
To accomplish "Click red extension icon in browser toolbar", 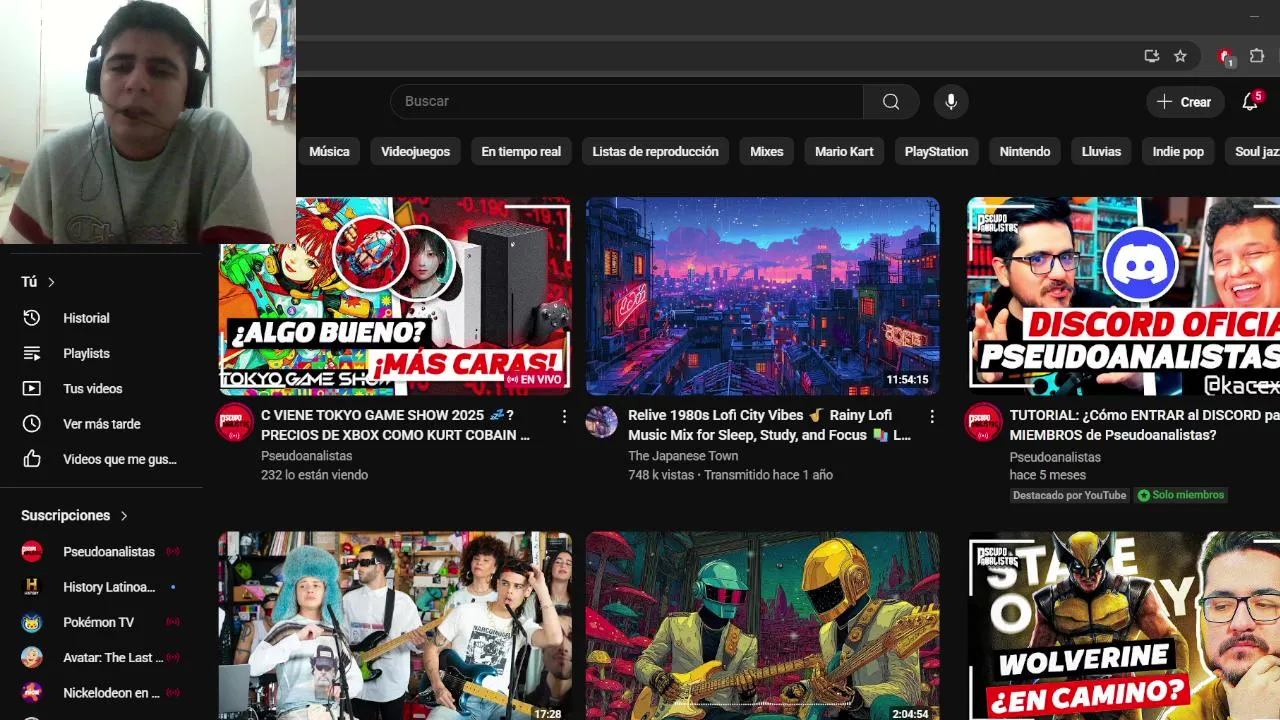I will click(1225, 57).
